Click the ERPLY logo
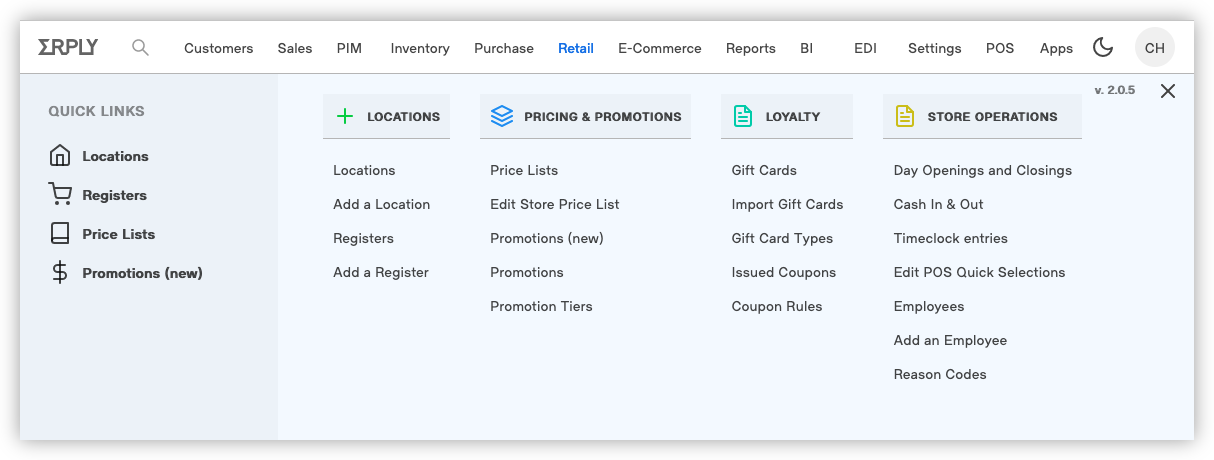Viewport: 1214px width, 460px height. [x=68, y=47]
